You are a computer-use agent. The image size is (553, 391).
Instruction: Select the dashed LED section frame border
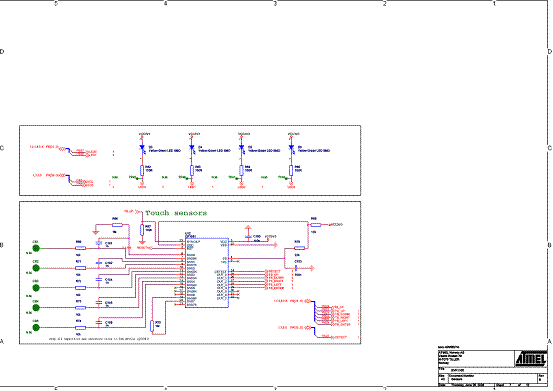coord(190,160)
